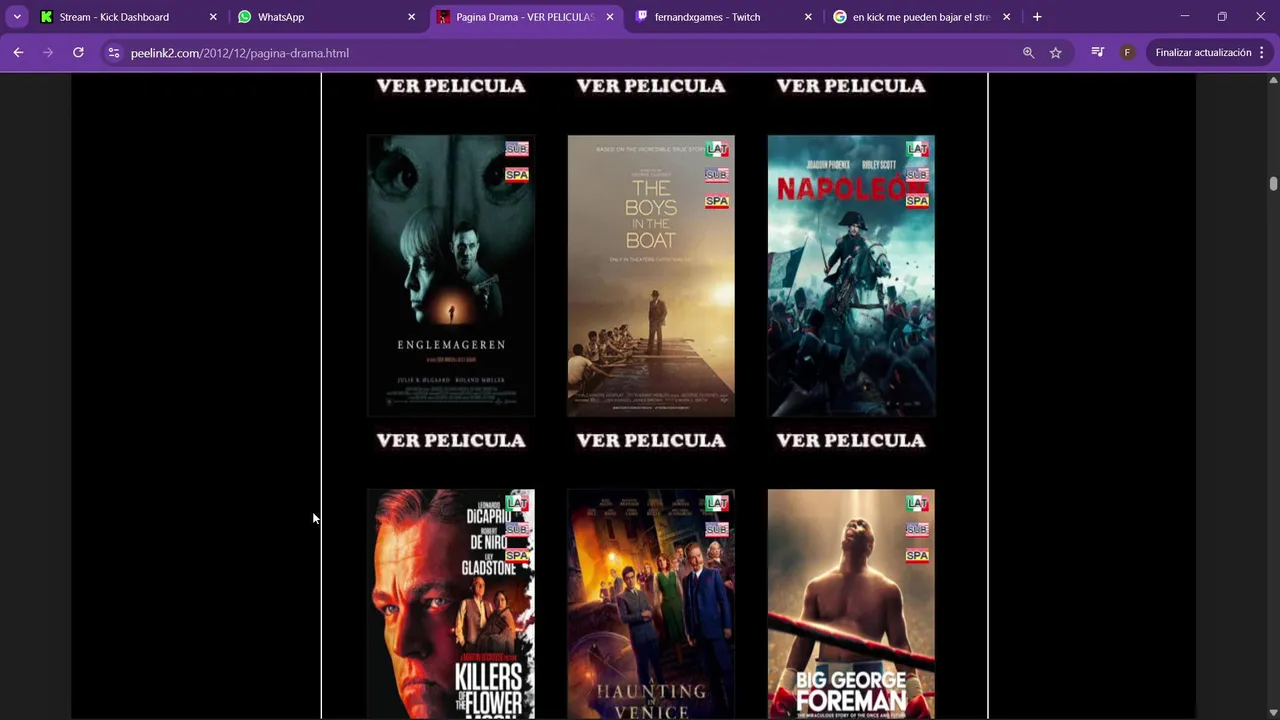The height and width of the screenshot is (720, 1280).
Task: Click LAT badge on A Haunting in Venice
Action: pos(717,503)
